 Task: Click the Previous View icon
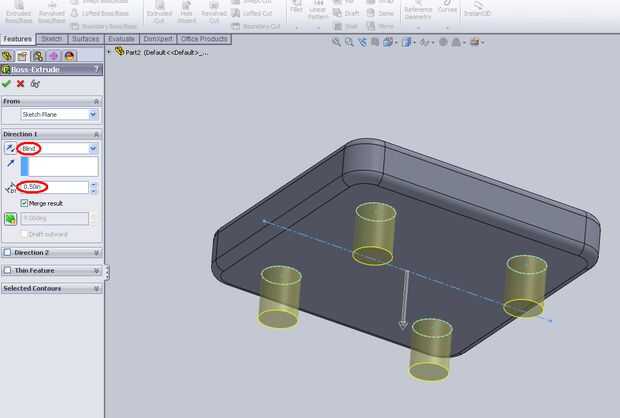pos(362,42)
